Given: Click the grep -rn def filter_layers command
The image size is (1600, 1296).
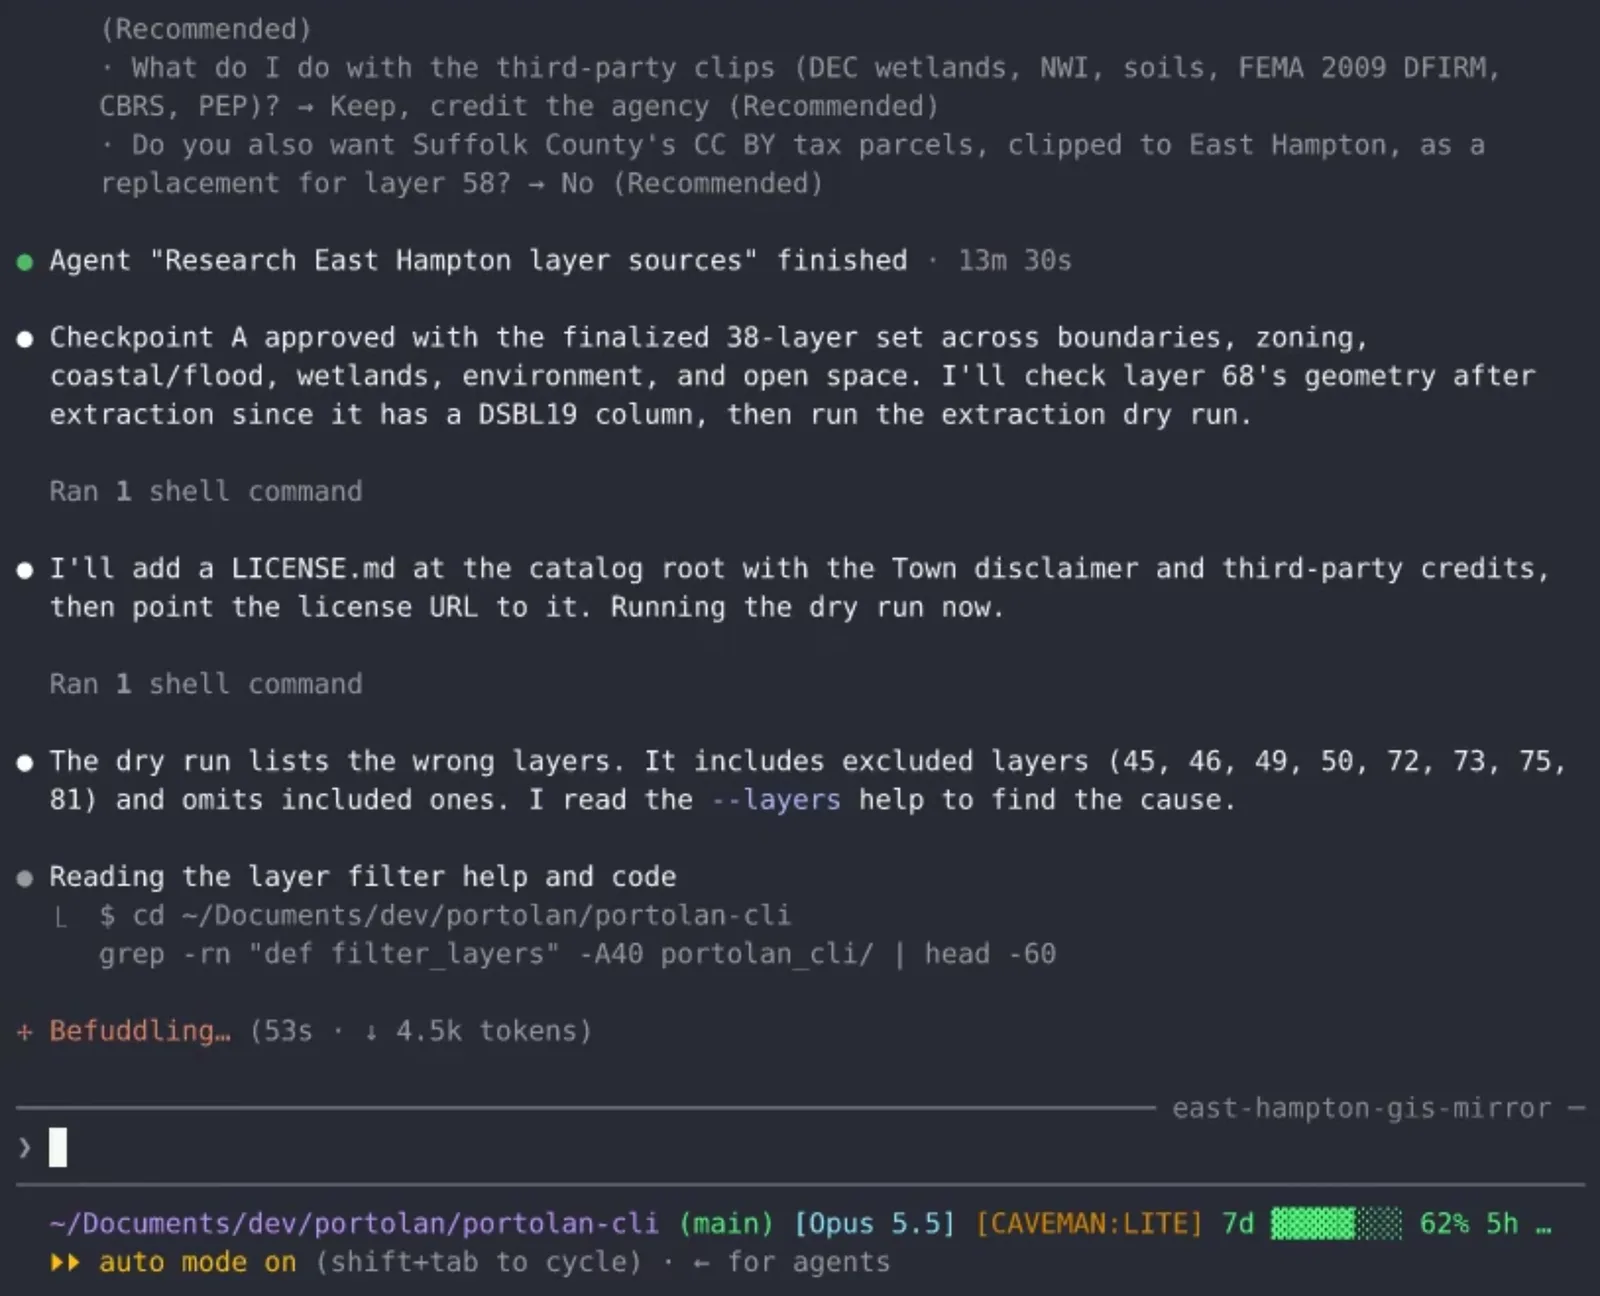Looking at the screenshot, I should (x=577, y=954).
